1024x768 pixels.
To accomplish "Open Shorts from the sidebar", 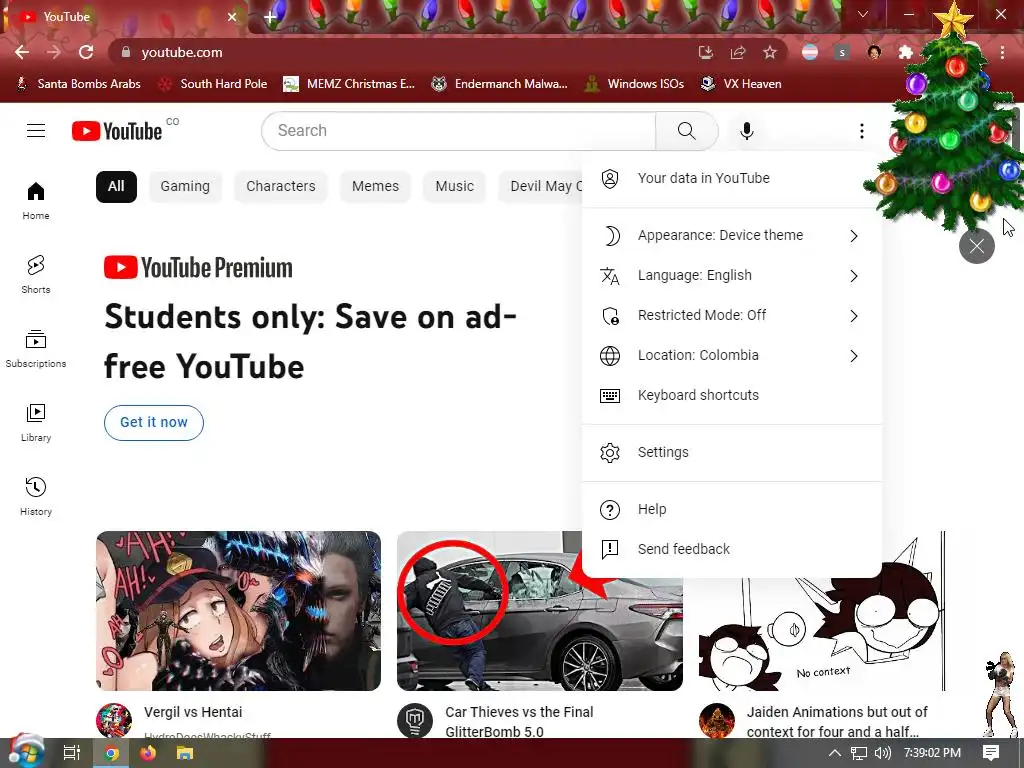I will click(x=36, y=274).
